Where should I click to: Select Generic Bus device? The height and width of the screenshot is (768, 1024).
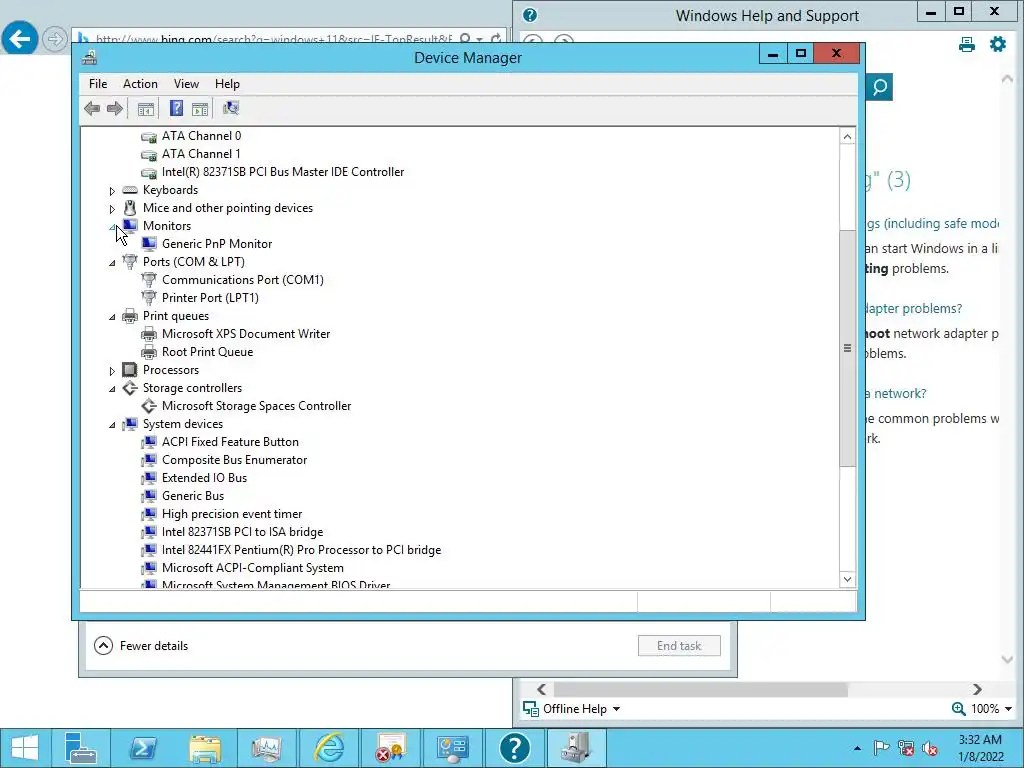click(193, 496)
